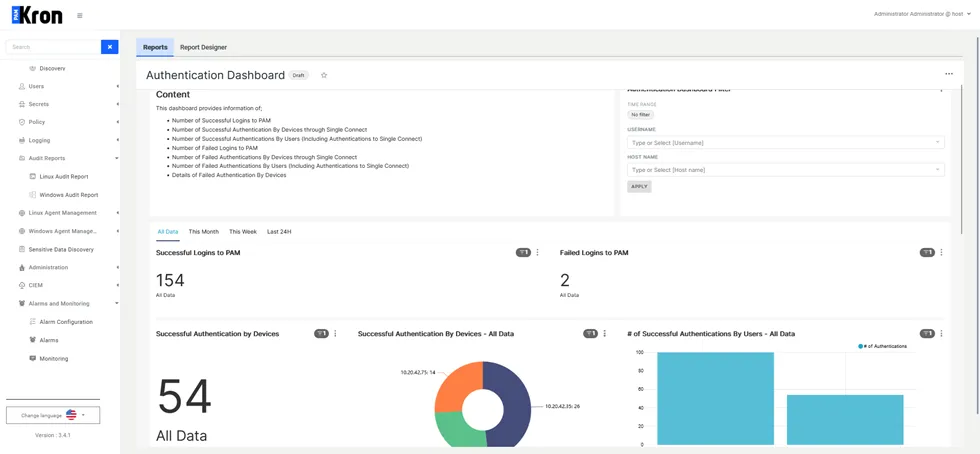Viewport: 980px width, 454px height.
Task: Open kebab menu of Devices - All Data chart
Action: click(604, 334)
